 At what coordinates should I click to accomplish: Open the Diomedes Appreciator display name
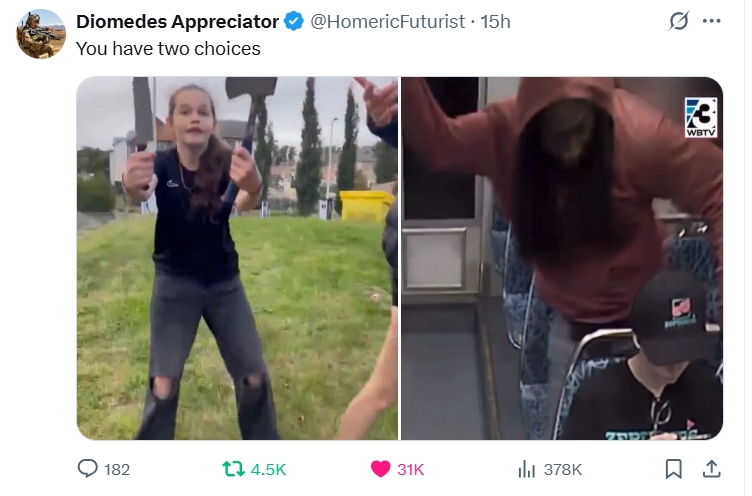pos(177,22)
